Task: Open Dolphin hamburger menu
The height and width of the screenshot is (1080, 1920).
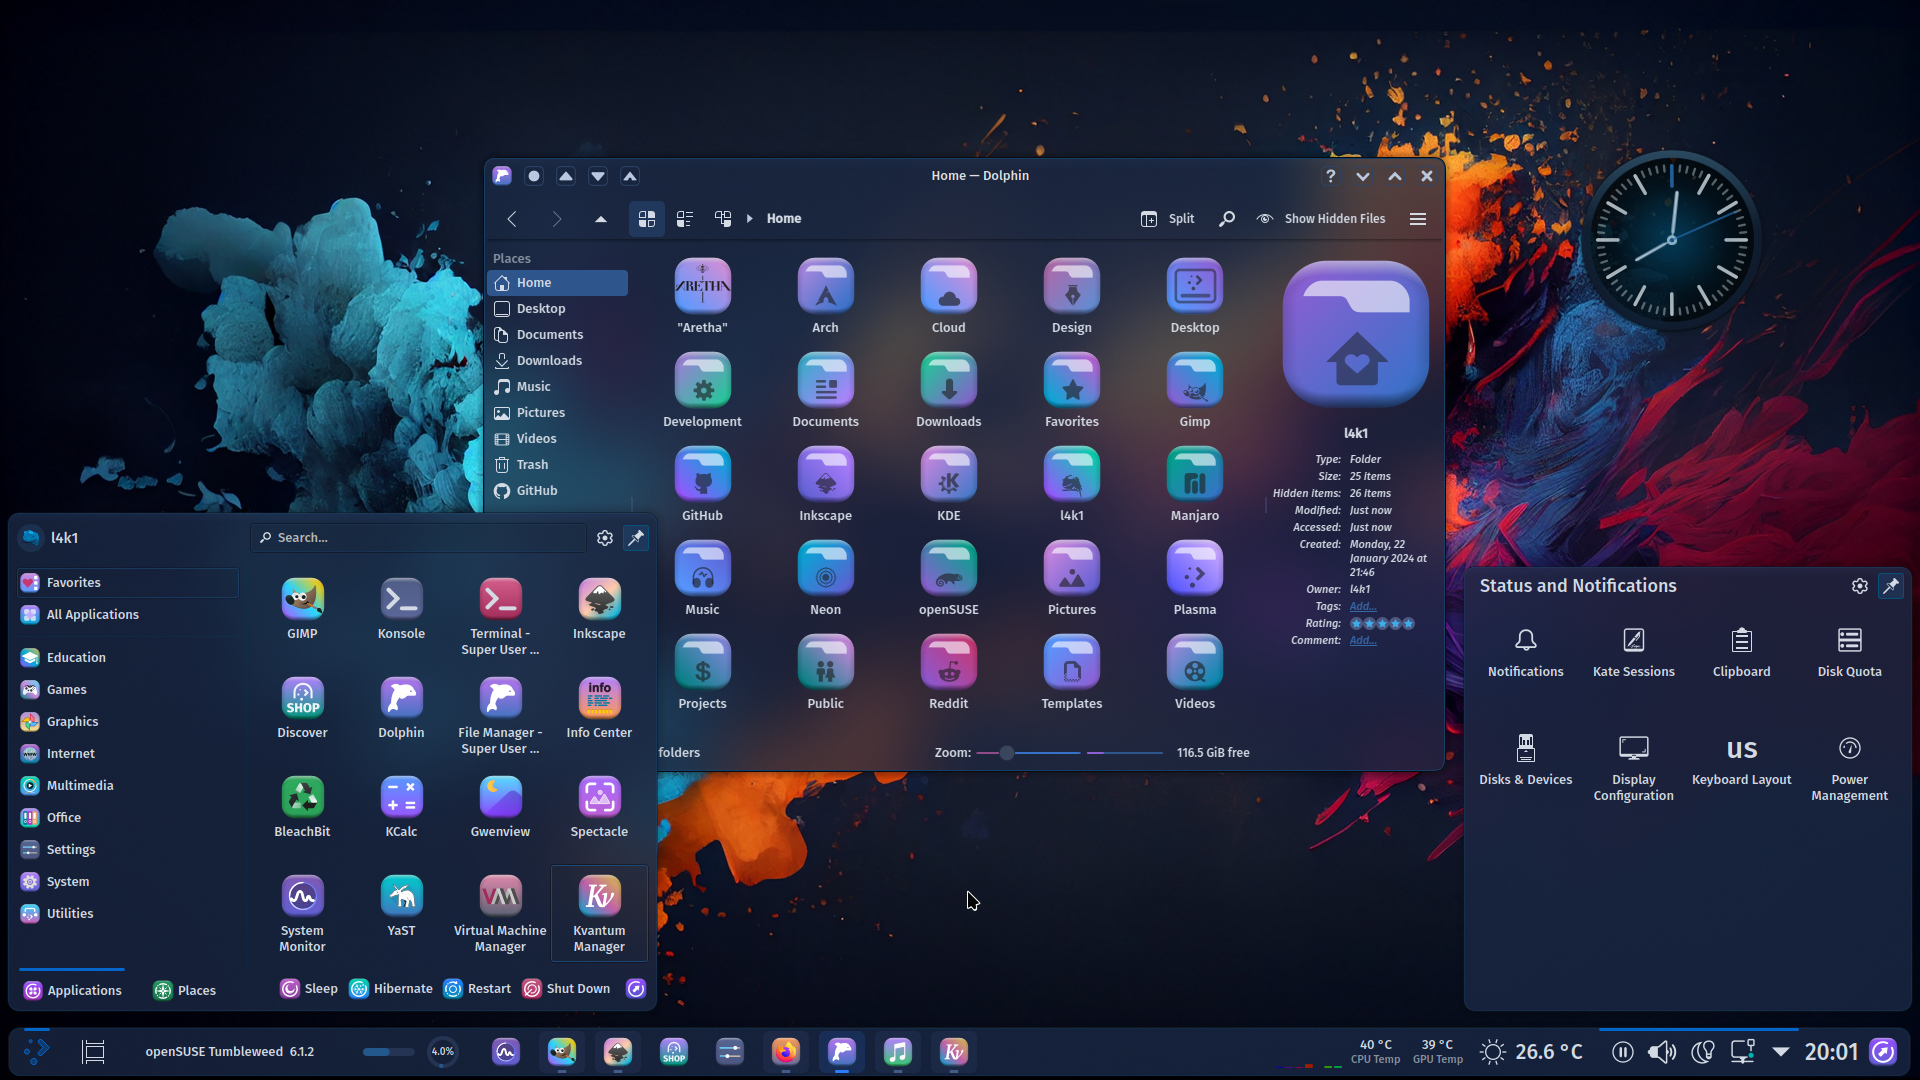Action: 1418,218
